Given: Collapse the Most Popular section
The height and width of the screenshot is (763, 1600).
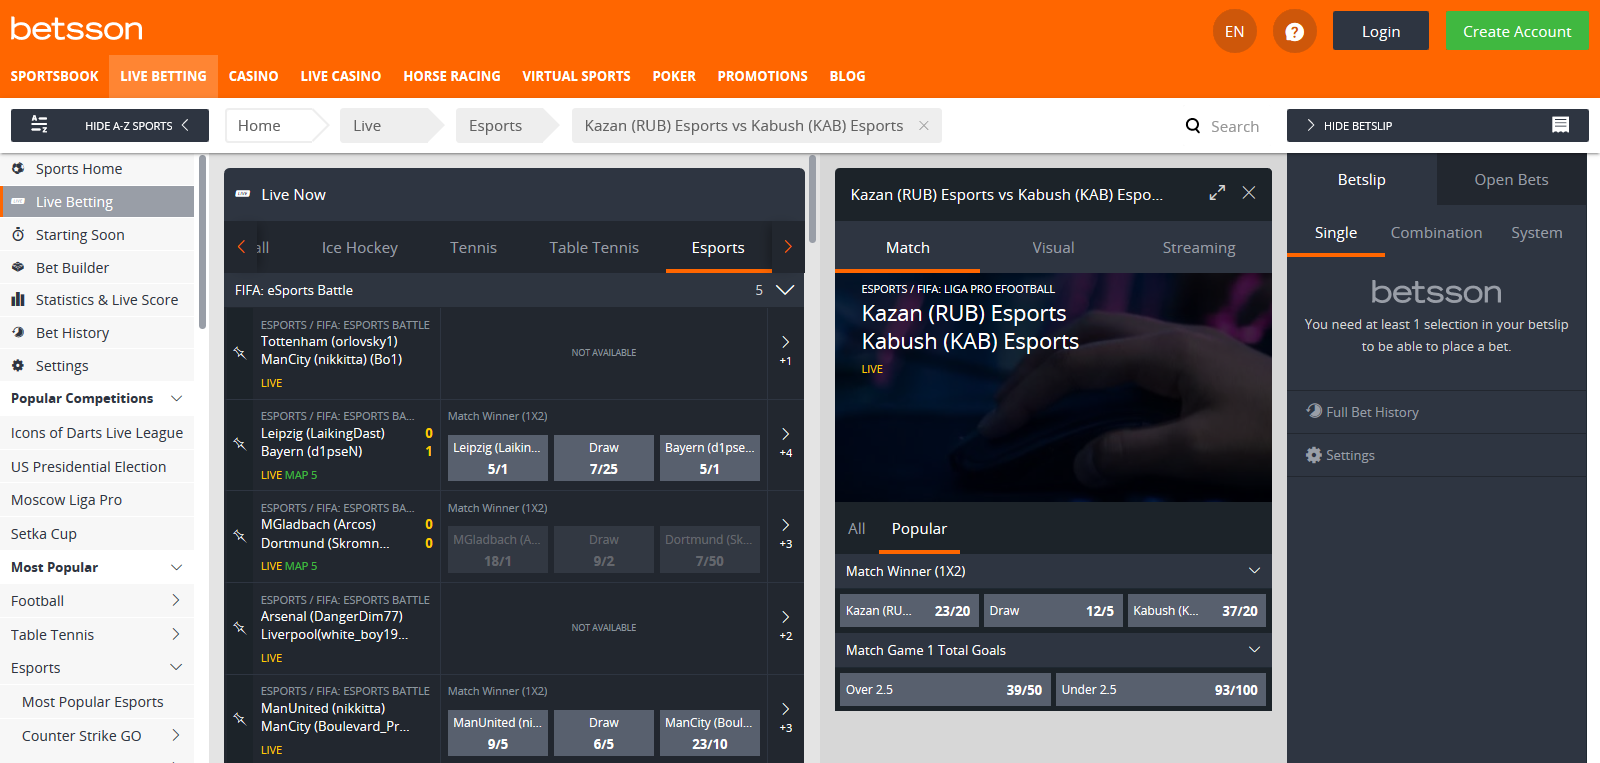Looking at the screenshot, I should [177, 567].
